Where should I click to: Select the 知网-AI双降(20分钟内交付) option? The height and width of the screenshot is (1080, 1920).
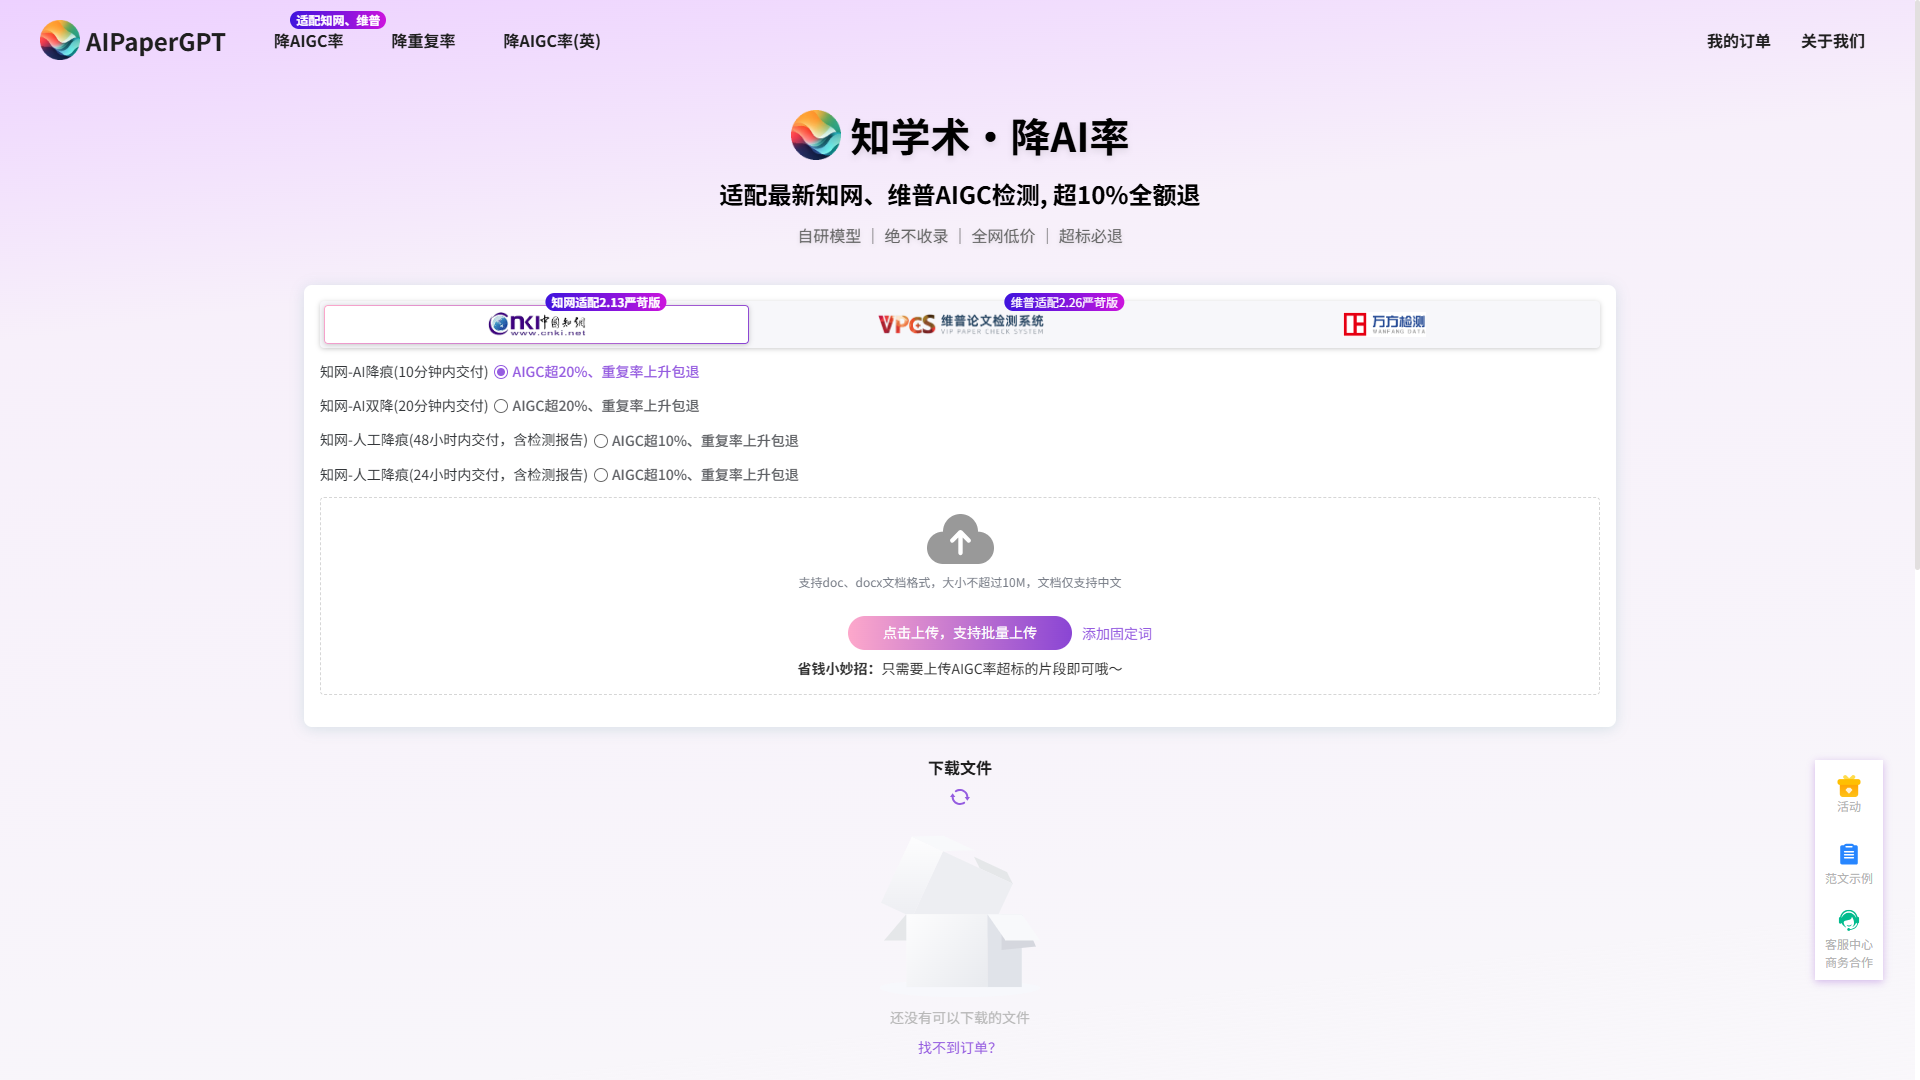(500, 406)
